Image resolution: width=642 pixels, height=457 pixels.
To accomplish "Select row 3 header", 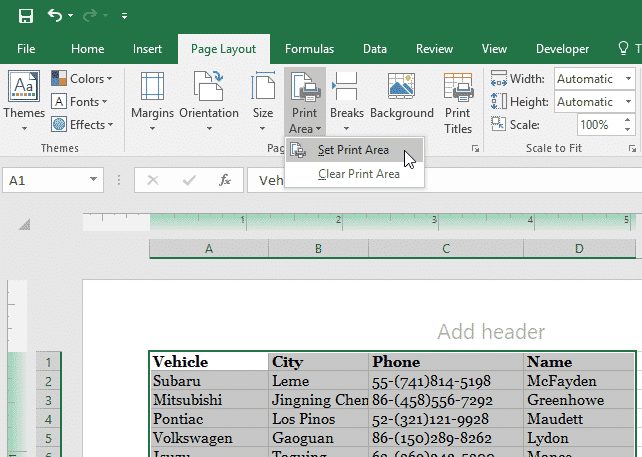I will tap(48, 400).
